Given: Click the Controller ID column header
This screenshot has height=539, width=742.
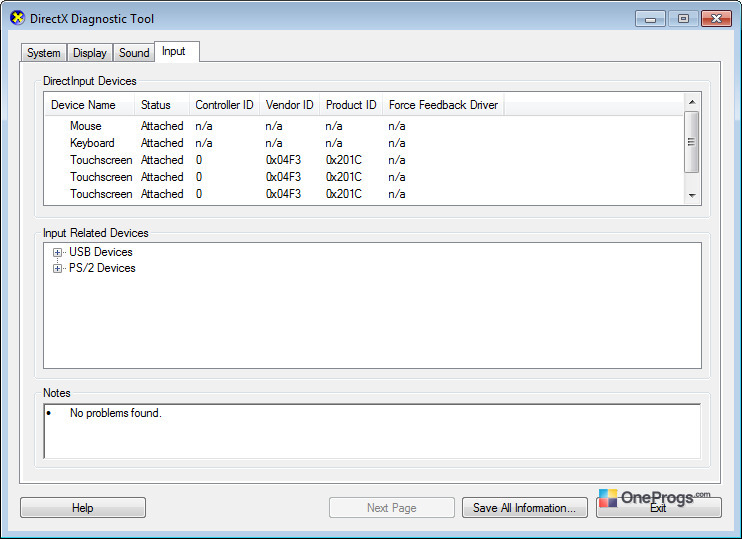Looking at the screenshot, I should 224,105.
